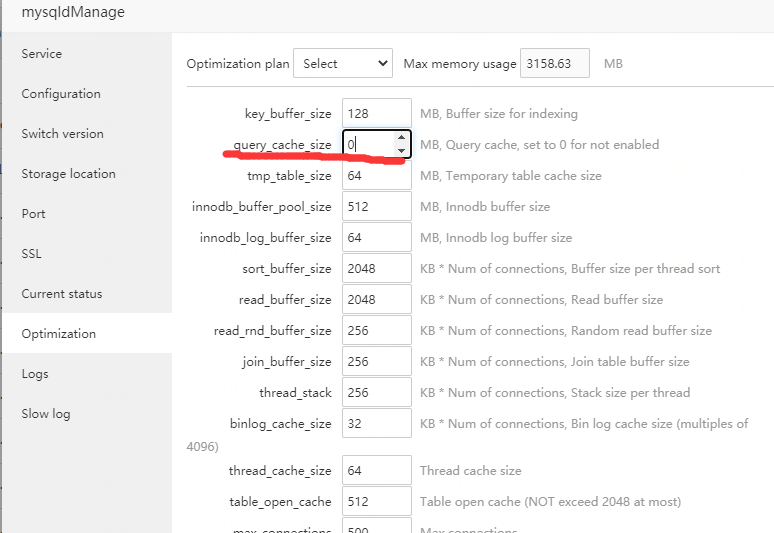Click the tmp_table_size input box
Viewport: 774px width, 533px height.
click(377, 175)
